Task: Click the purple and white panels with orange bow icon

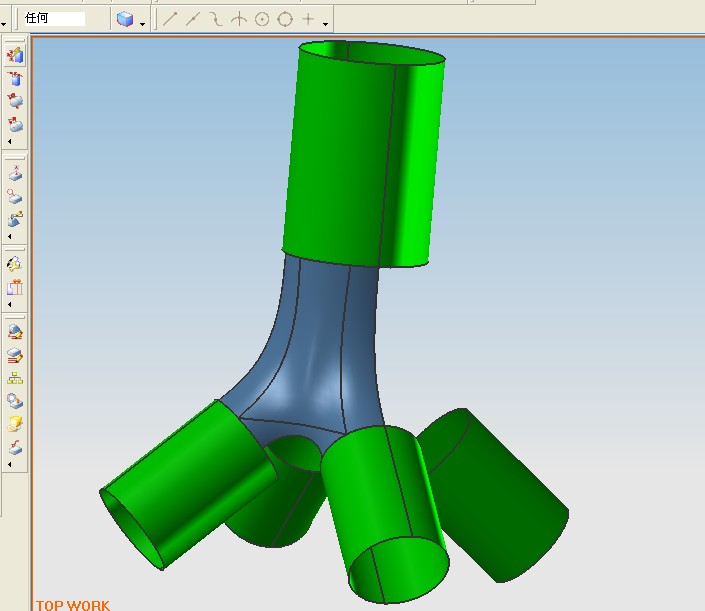Action: pos(15,287)
